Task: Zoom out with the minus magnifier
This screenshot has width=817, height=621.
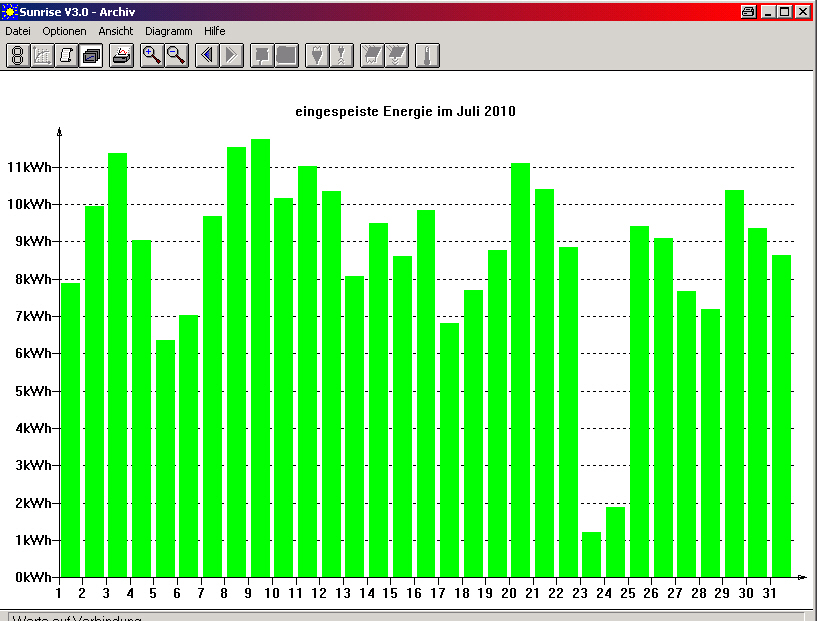Action: point(177,55)
